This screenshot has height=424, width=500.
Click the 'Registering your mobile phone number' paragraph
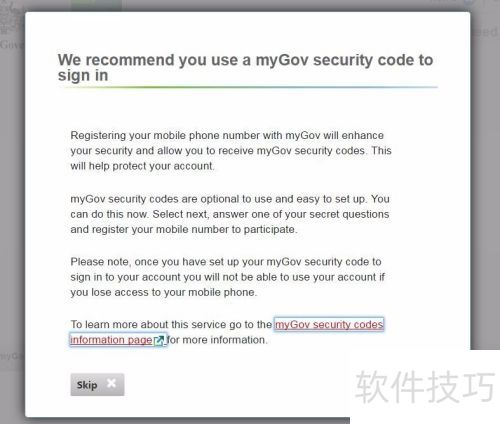(231, 151)
